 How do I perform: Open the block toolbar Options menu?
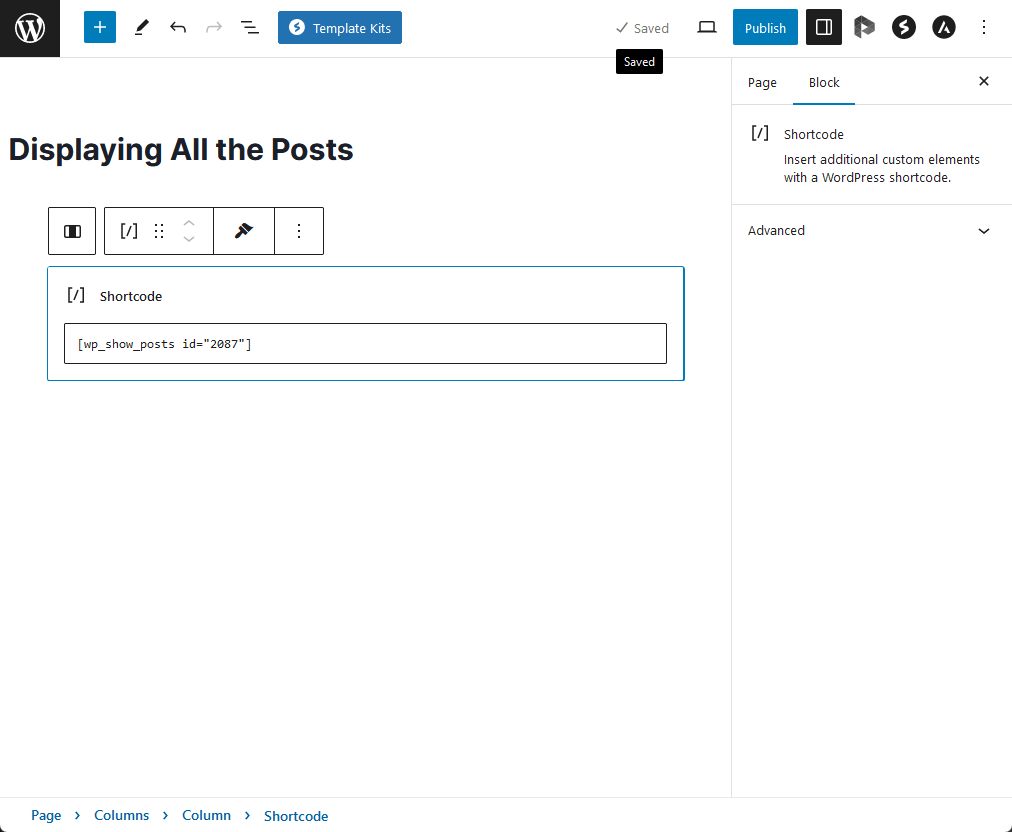click(x=299, y=231)
